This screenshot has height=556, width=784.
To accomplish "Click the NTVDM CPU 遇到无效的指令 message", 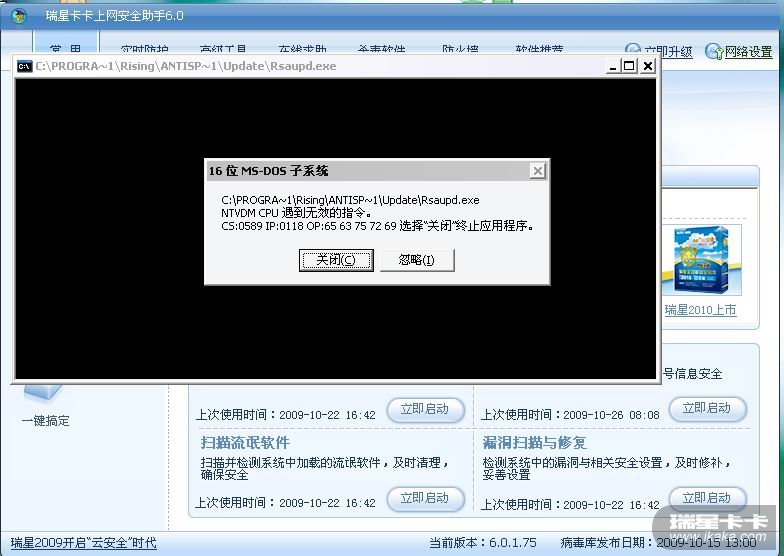I will (296, 213).
